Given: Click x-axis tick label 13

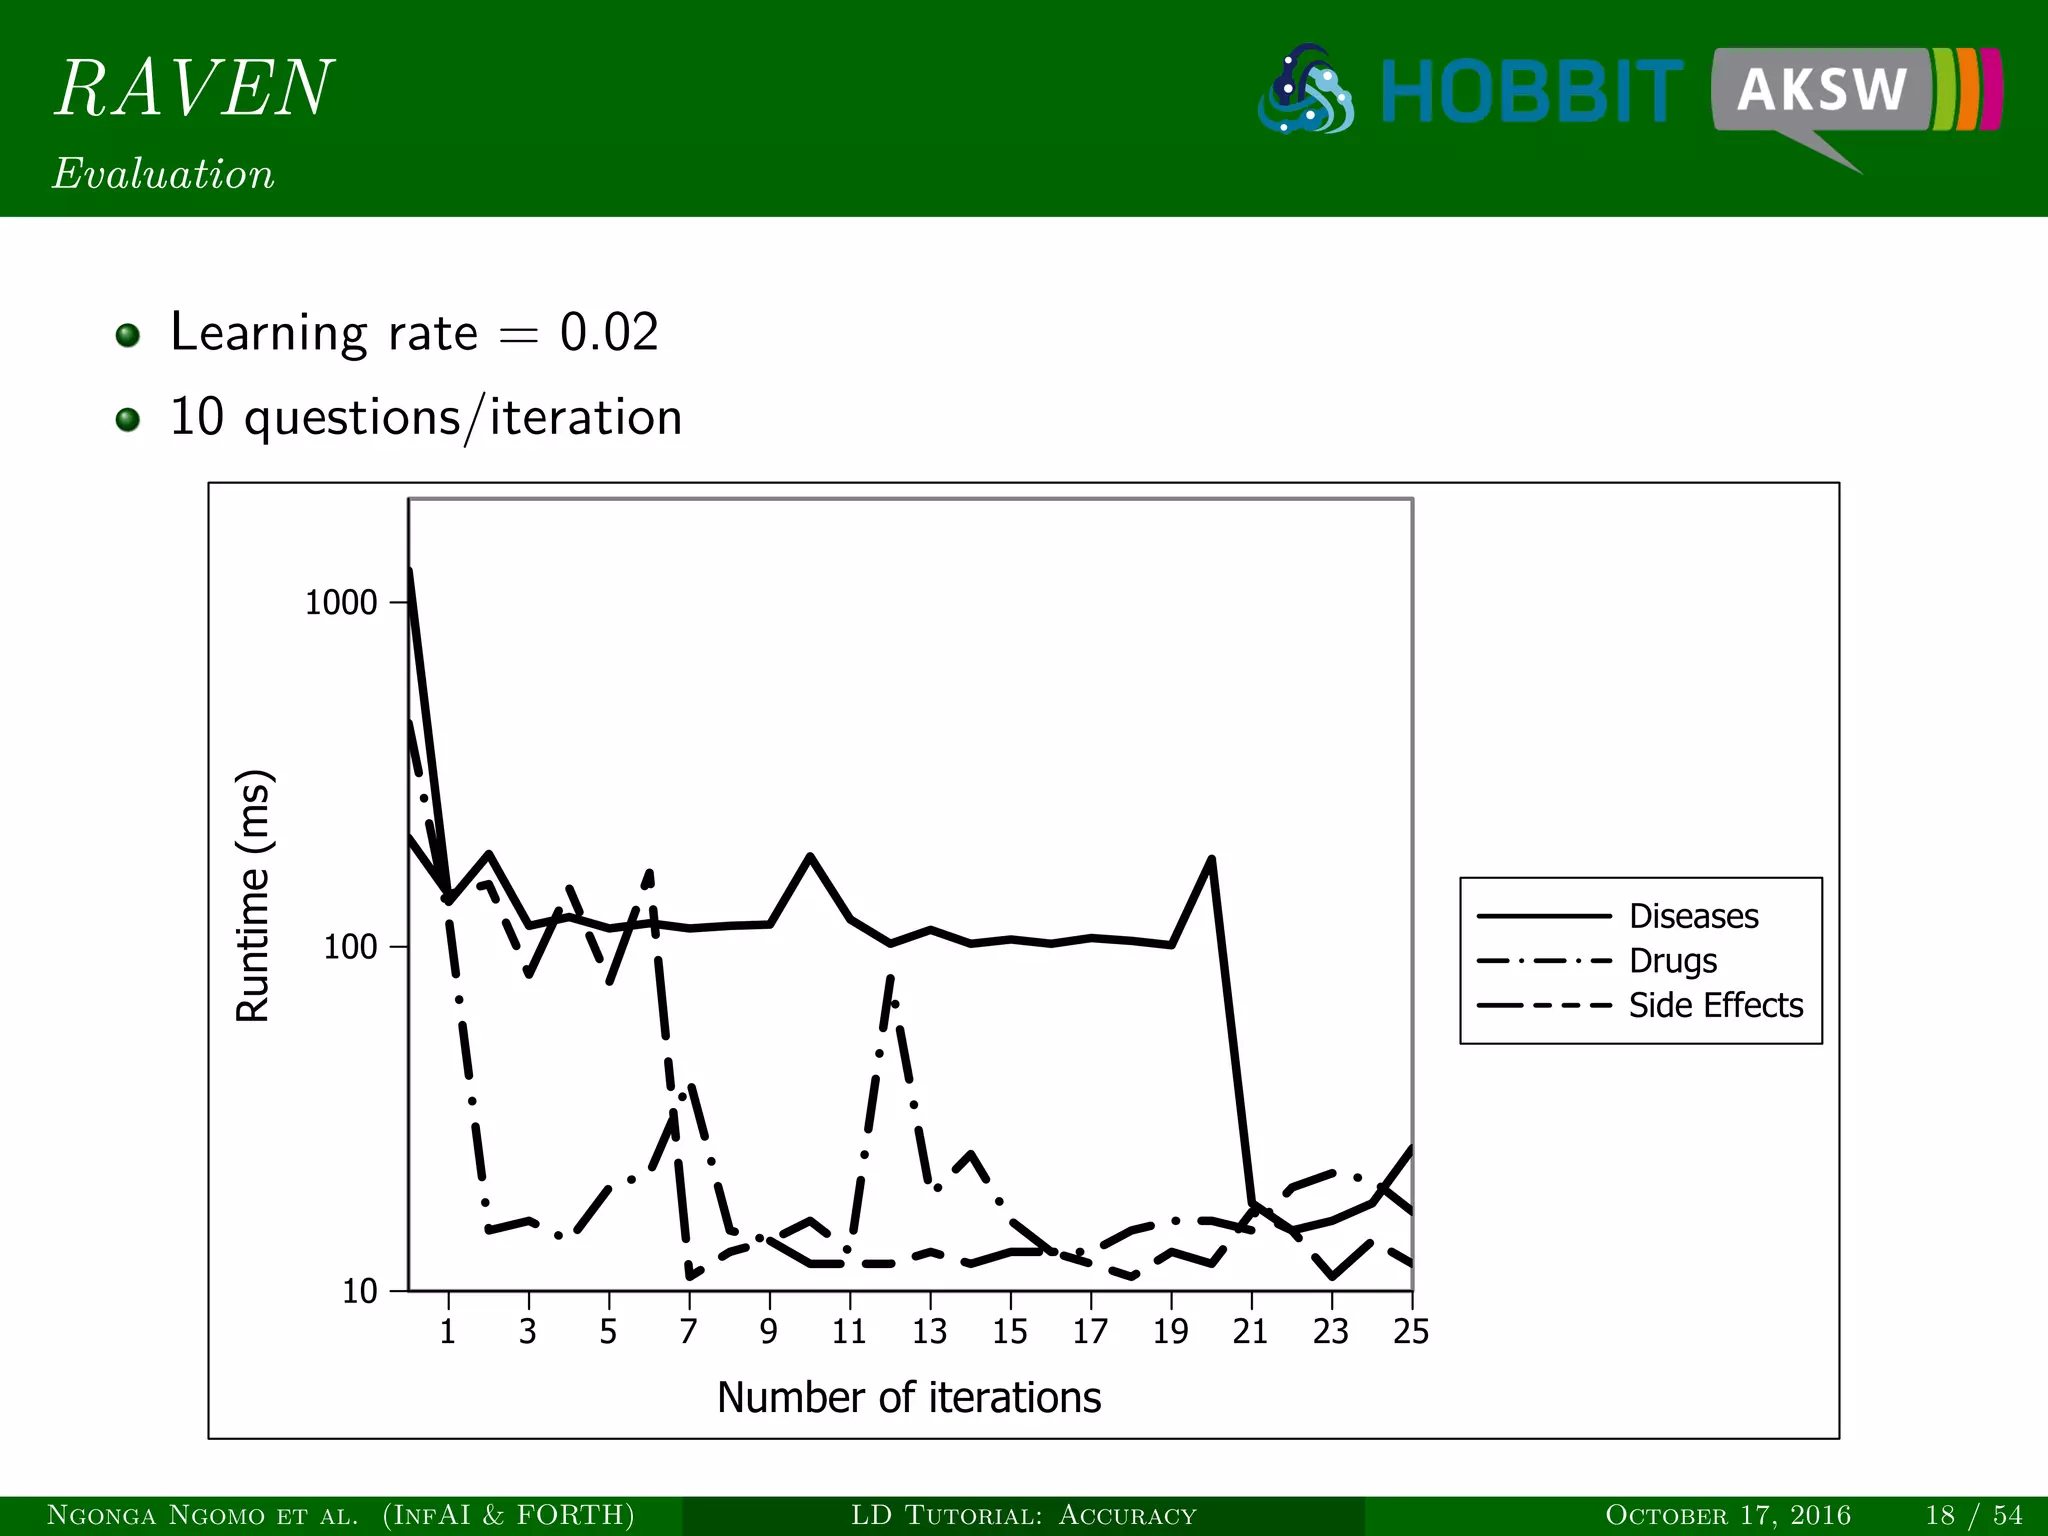Looking at the screenshot, I should click(930, 1331).
